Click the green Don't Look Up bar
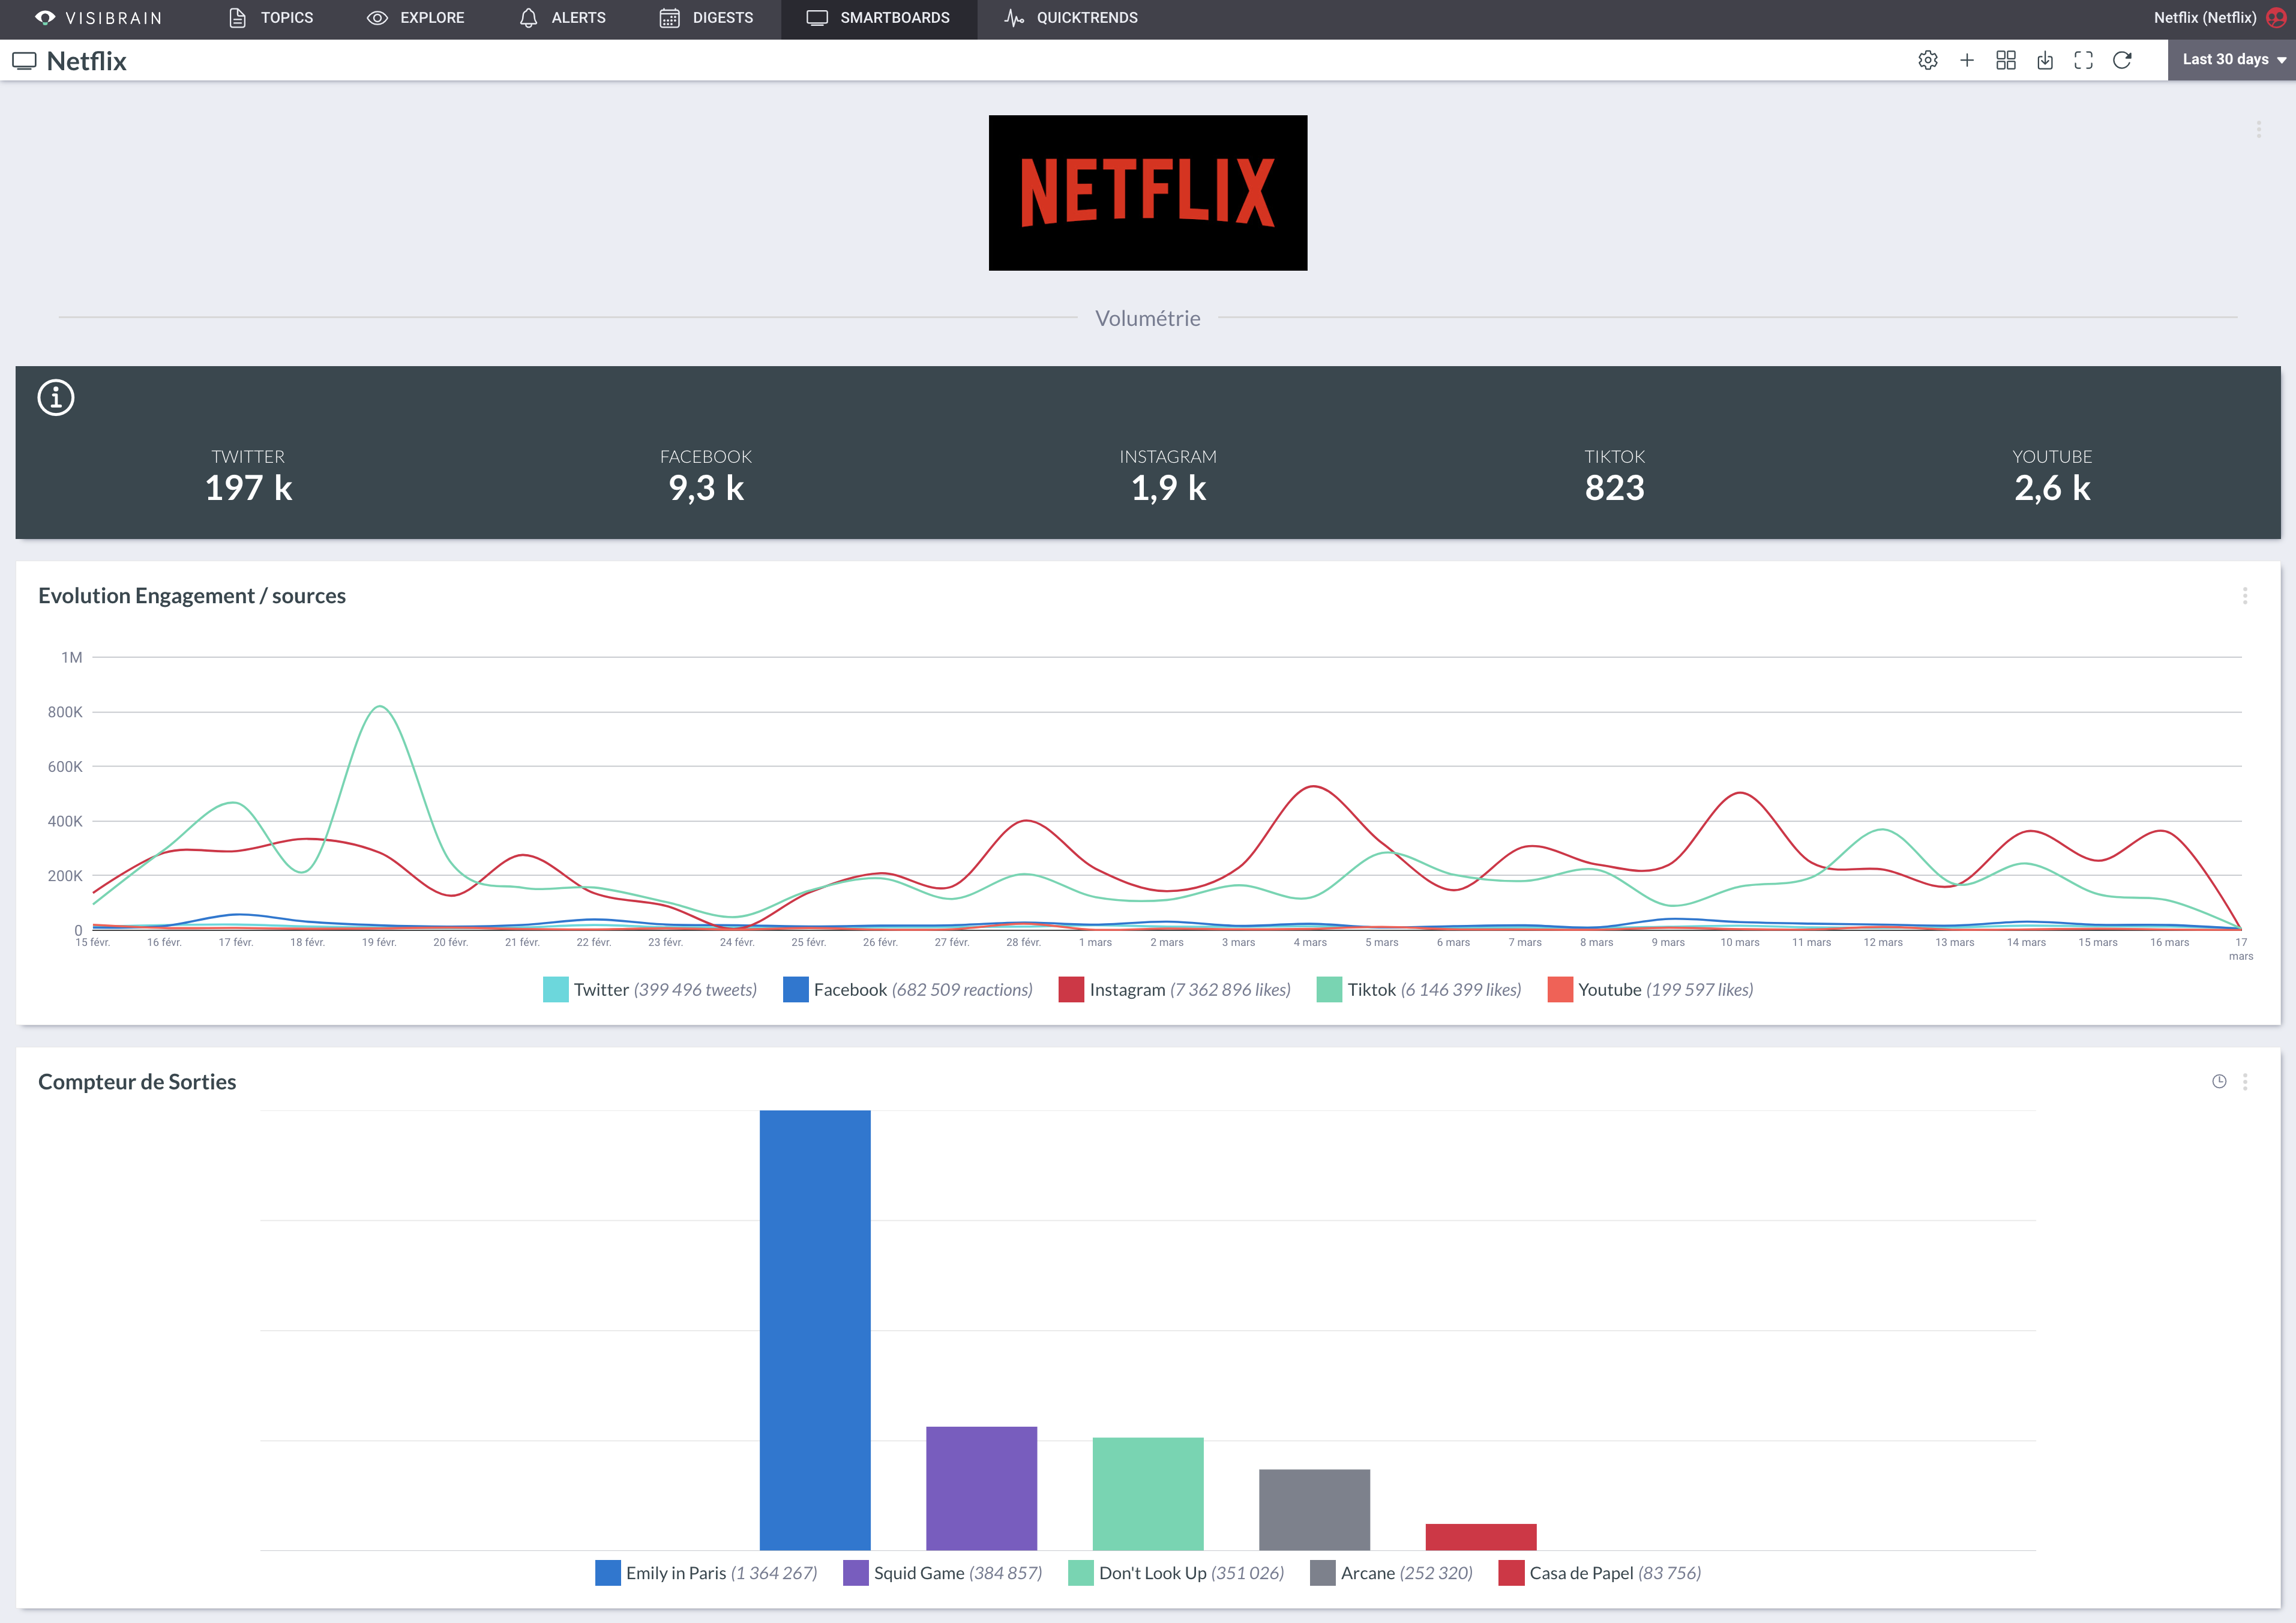Image resolution: width=2296 pixels, height=1623 pixels. tap(1148, 1494)
